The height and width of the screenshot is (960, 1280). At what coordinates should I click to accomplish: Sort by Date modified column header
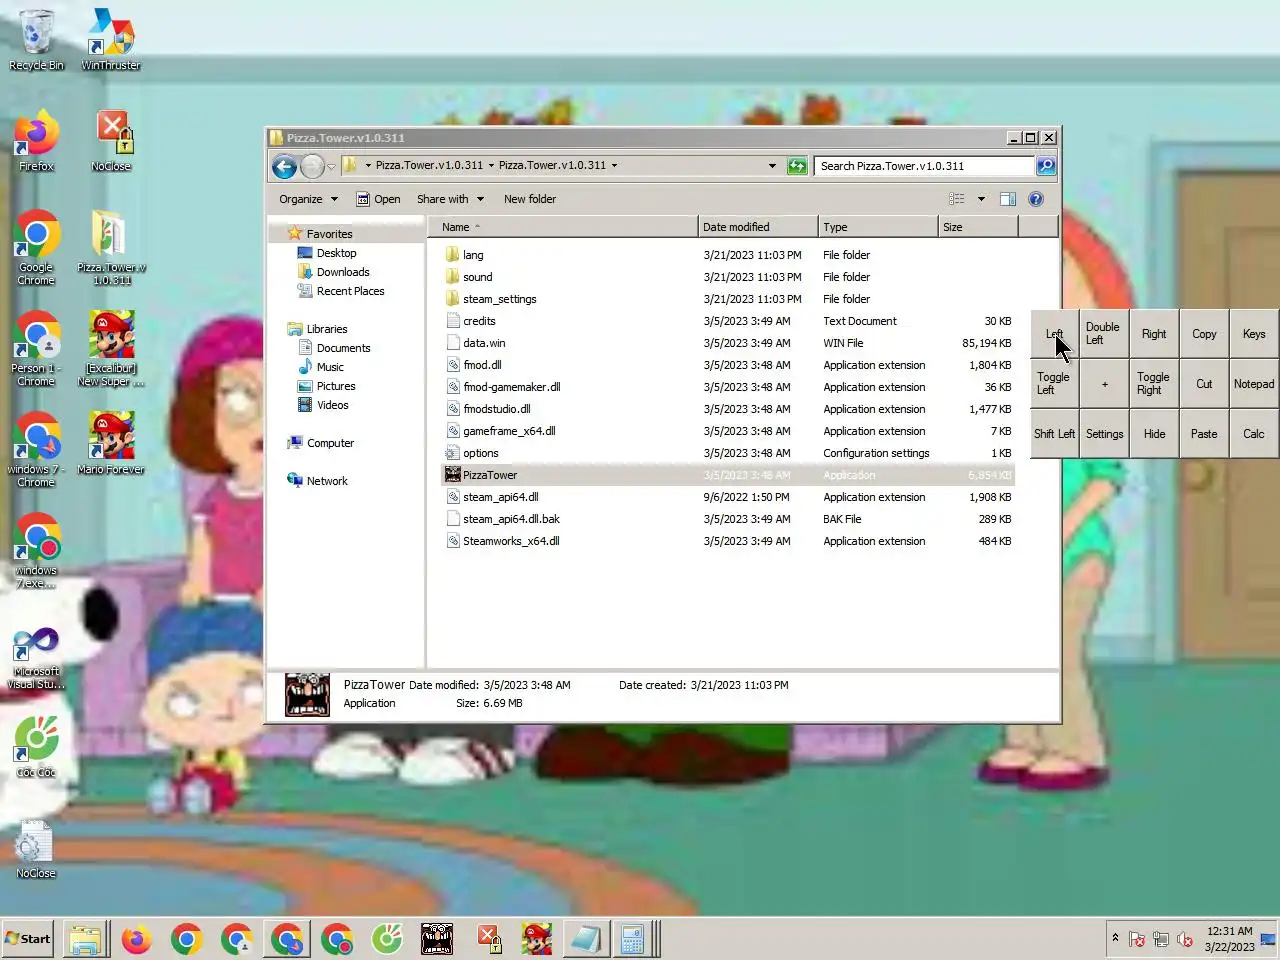pos(758,227)
